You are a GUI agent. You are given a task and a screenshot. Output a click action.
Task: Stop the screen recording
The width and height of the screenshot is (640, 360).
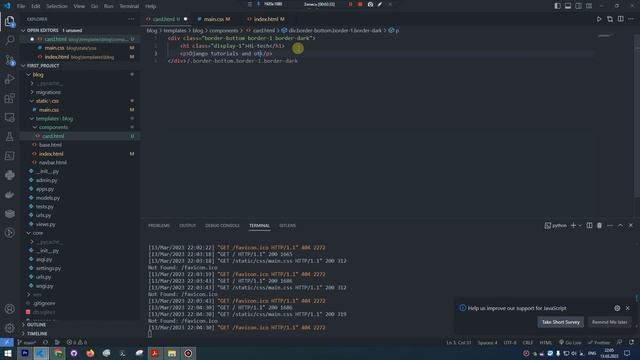pyautogui.click(x=360, y=4)
